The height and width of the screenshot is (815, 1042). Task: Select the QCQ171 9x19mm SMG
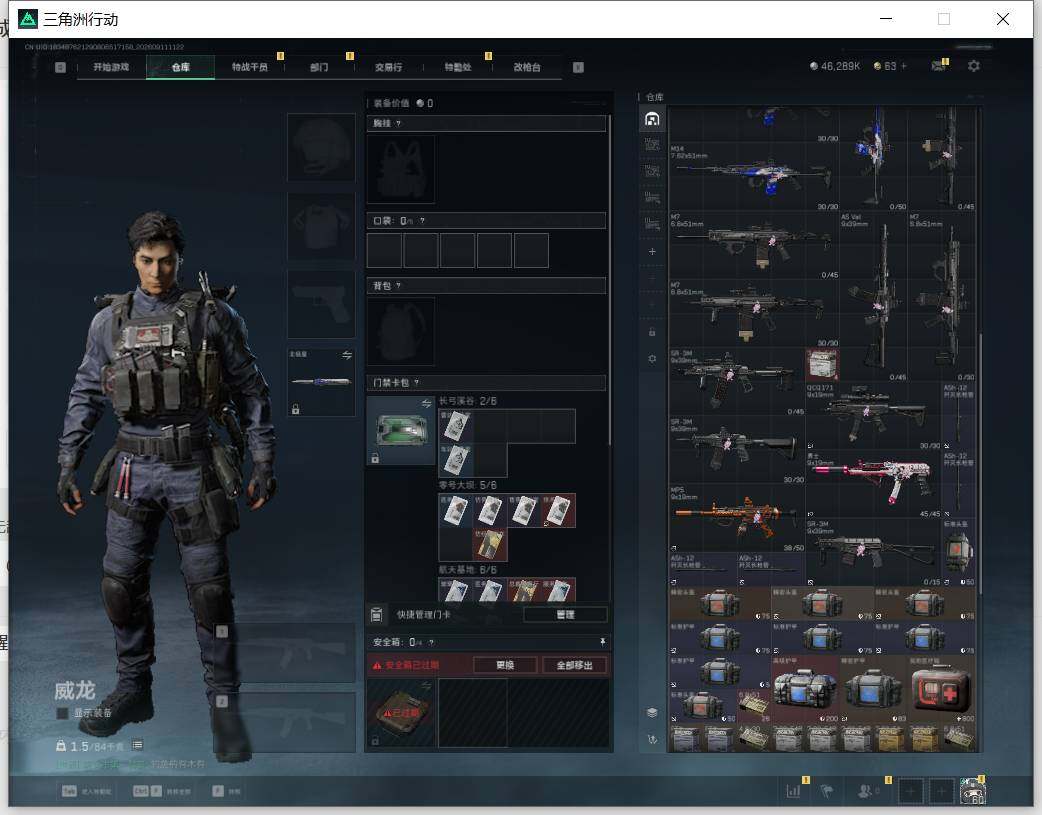tap(874, 415)
